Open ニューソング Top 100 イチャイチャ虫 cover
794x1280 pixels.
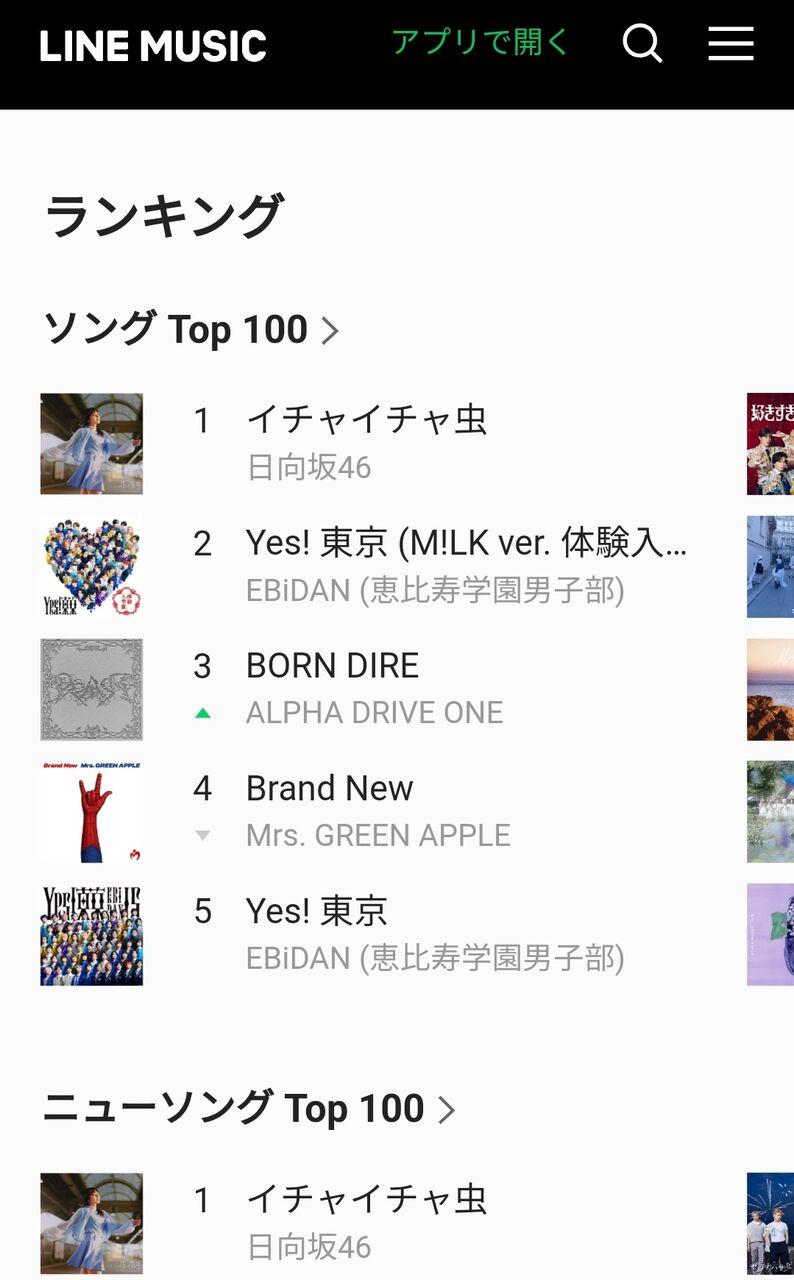pos(92,1224)
